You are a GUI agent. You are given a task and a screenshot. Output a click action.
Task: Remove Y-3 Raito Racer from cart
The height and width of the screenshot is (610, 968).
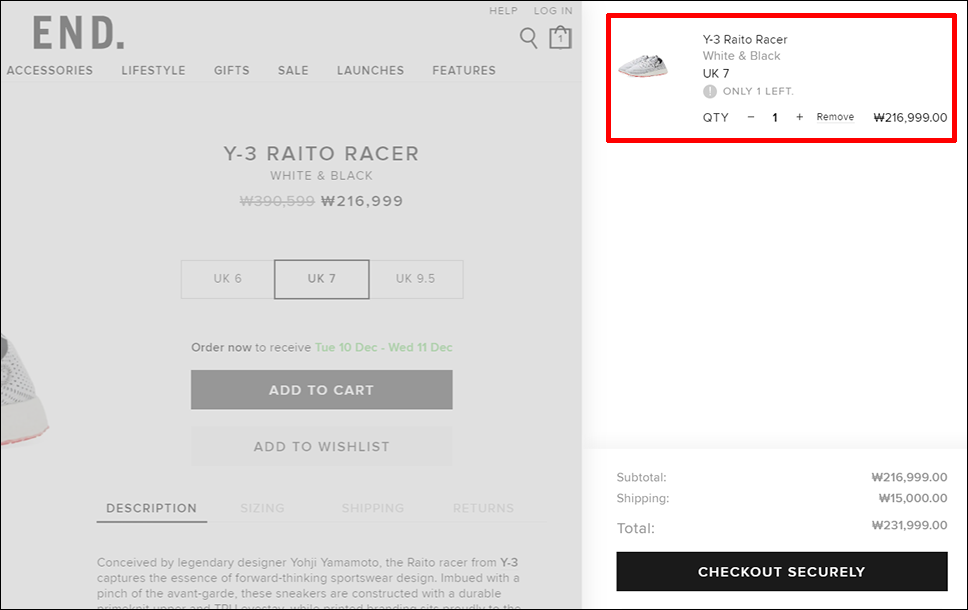coord(835,117)
